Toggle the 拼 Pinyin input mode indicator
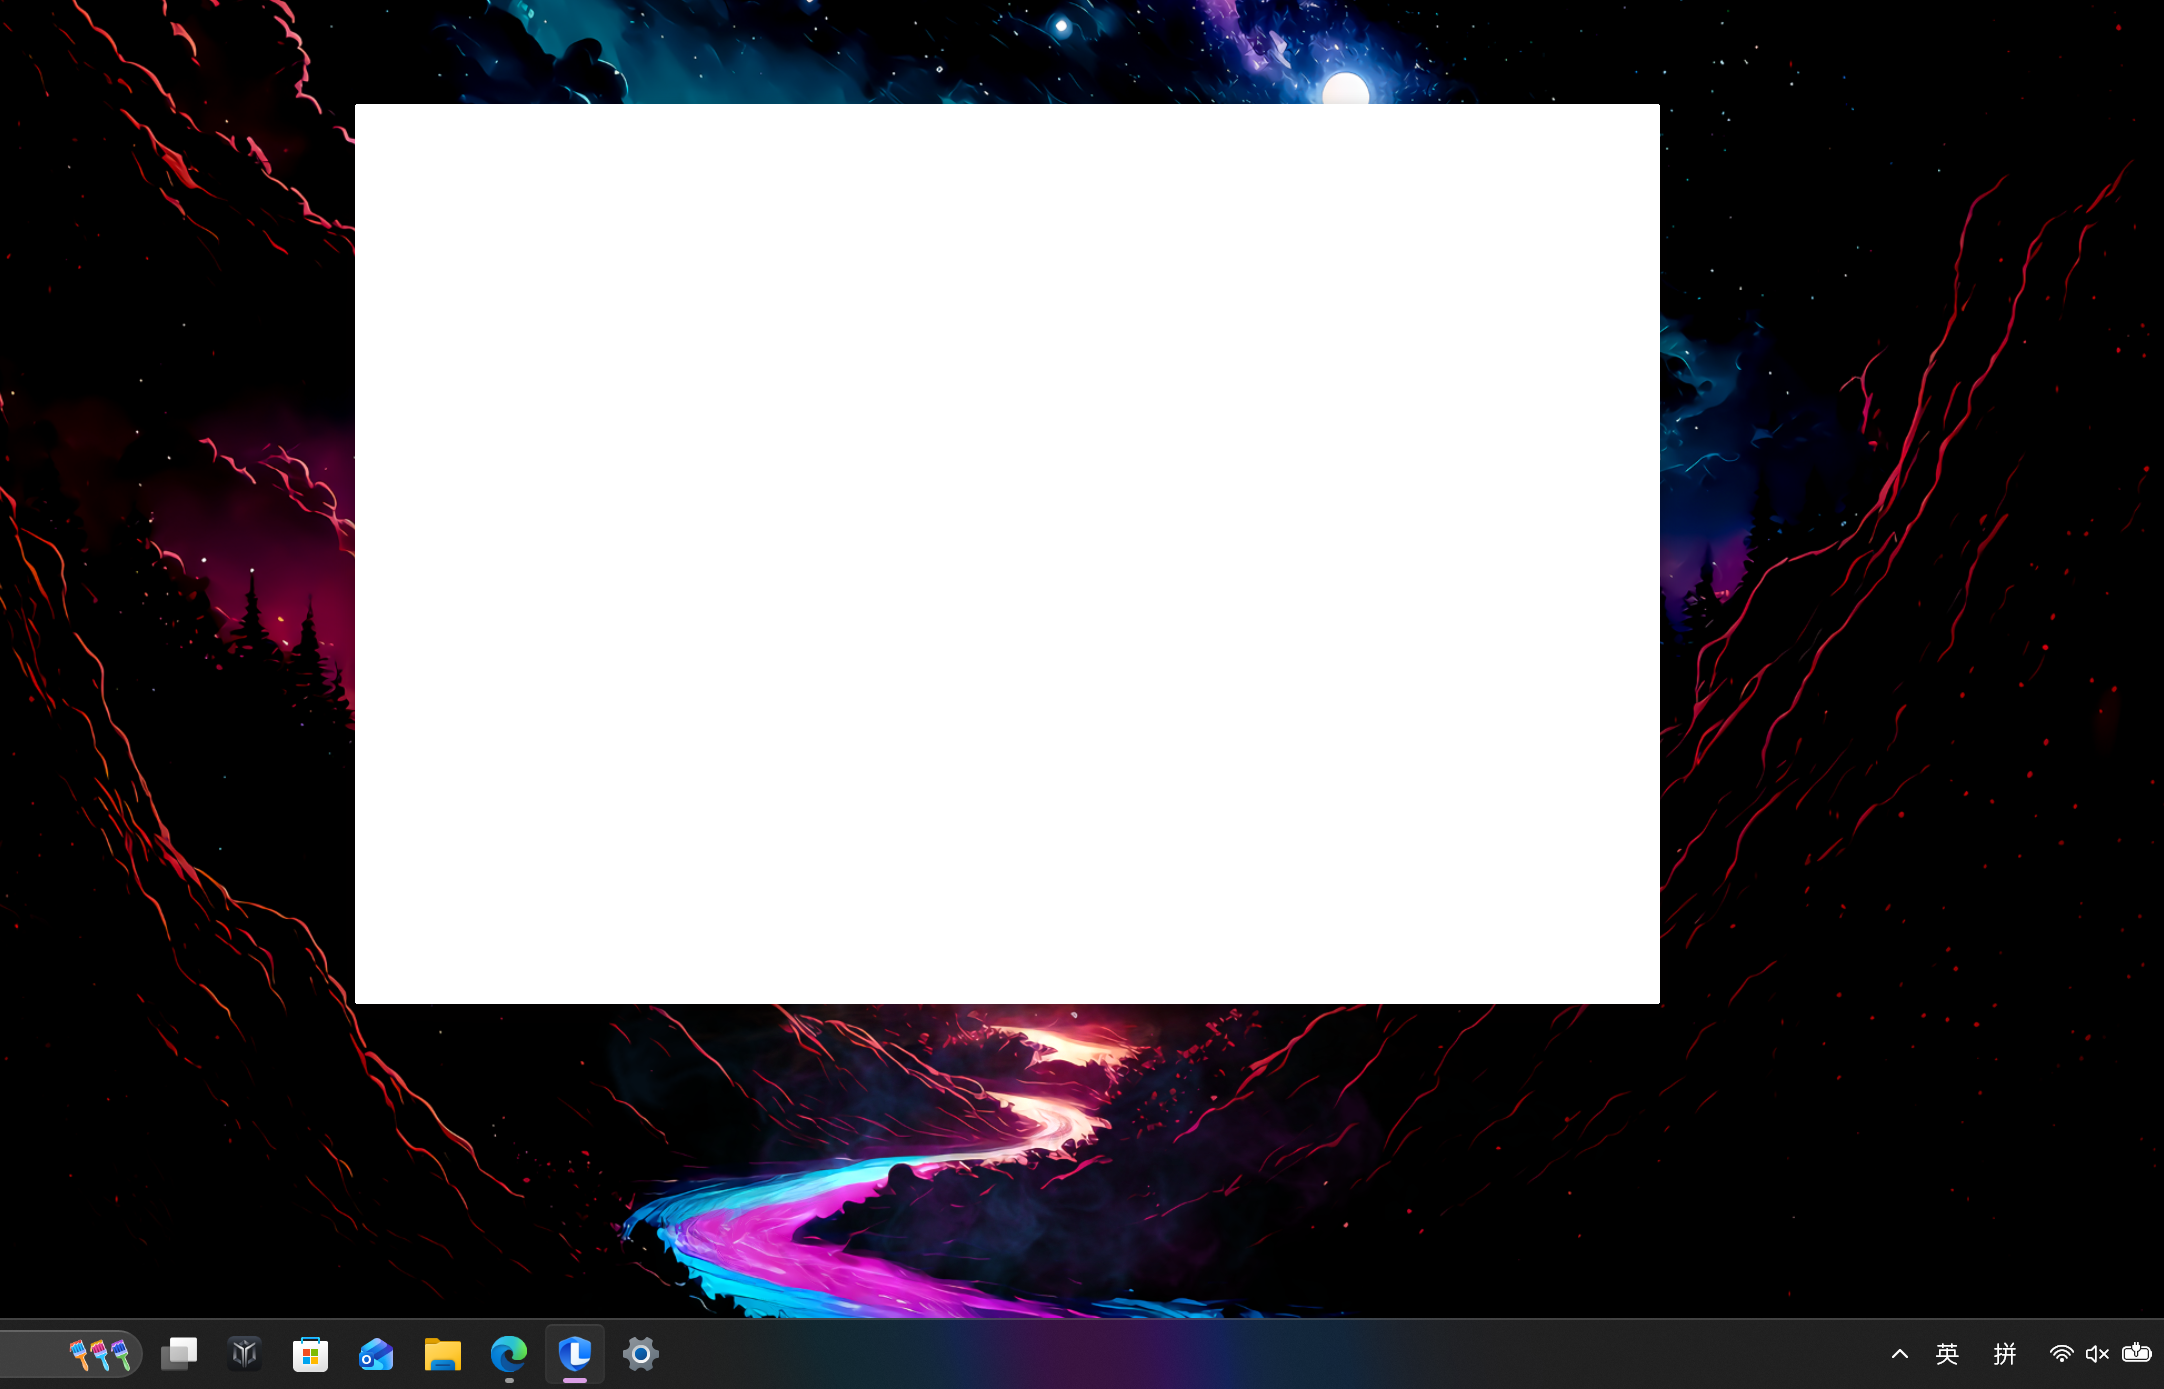 click(x=2005, y=1354)
